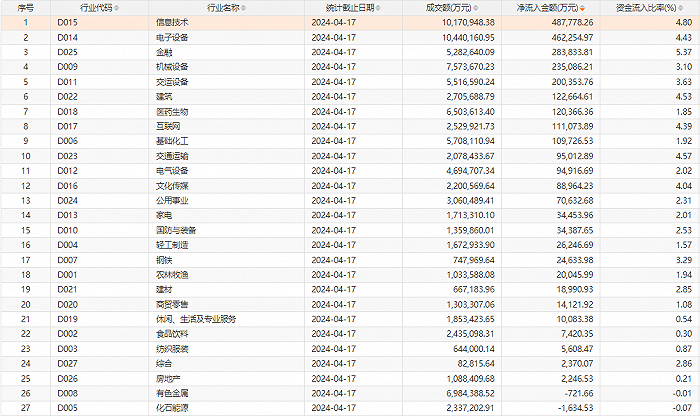Click negative net inflow -1,634.53
This screenshot has width=700, height=416.
(x=575, y=408)
